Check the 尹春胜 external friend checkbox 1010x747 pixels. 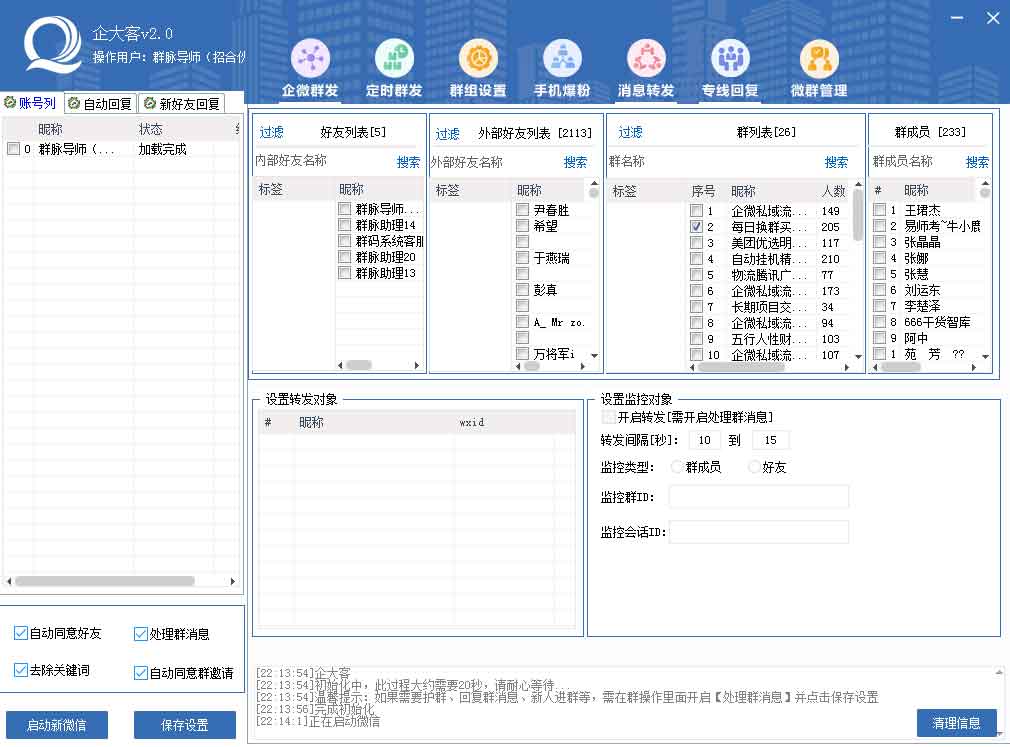(x=522, y=210)
